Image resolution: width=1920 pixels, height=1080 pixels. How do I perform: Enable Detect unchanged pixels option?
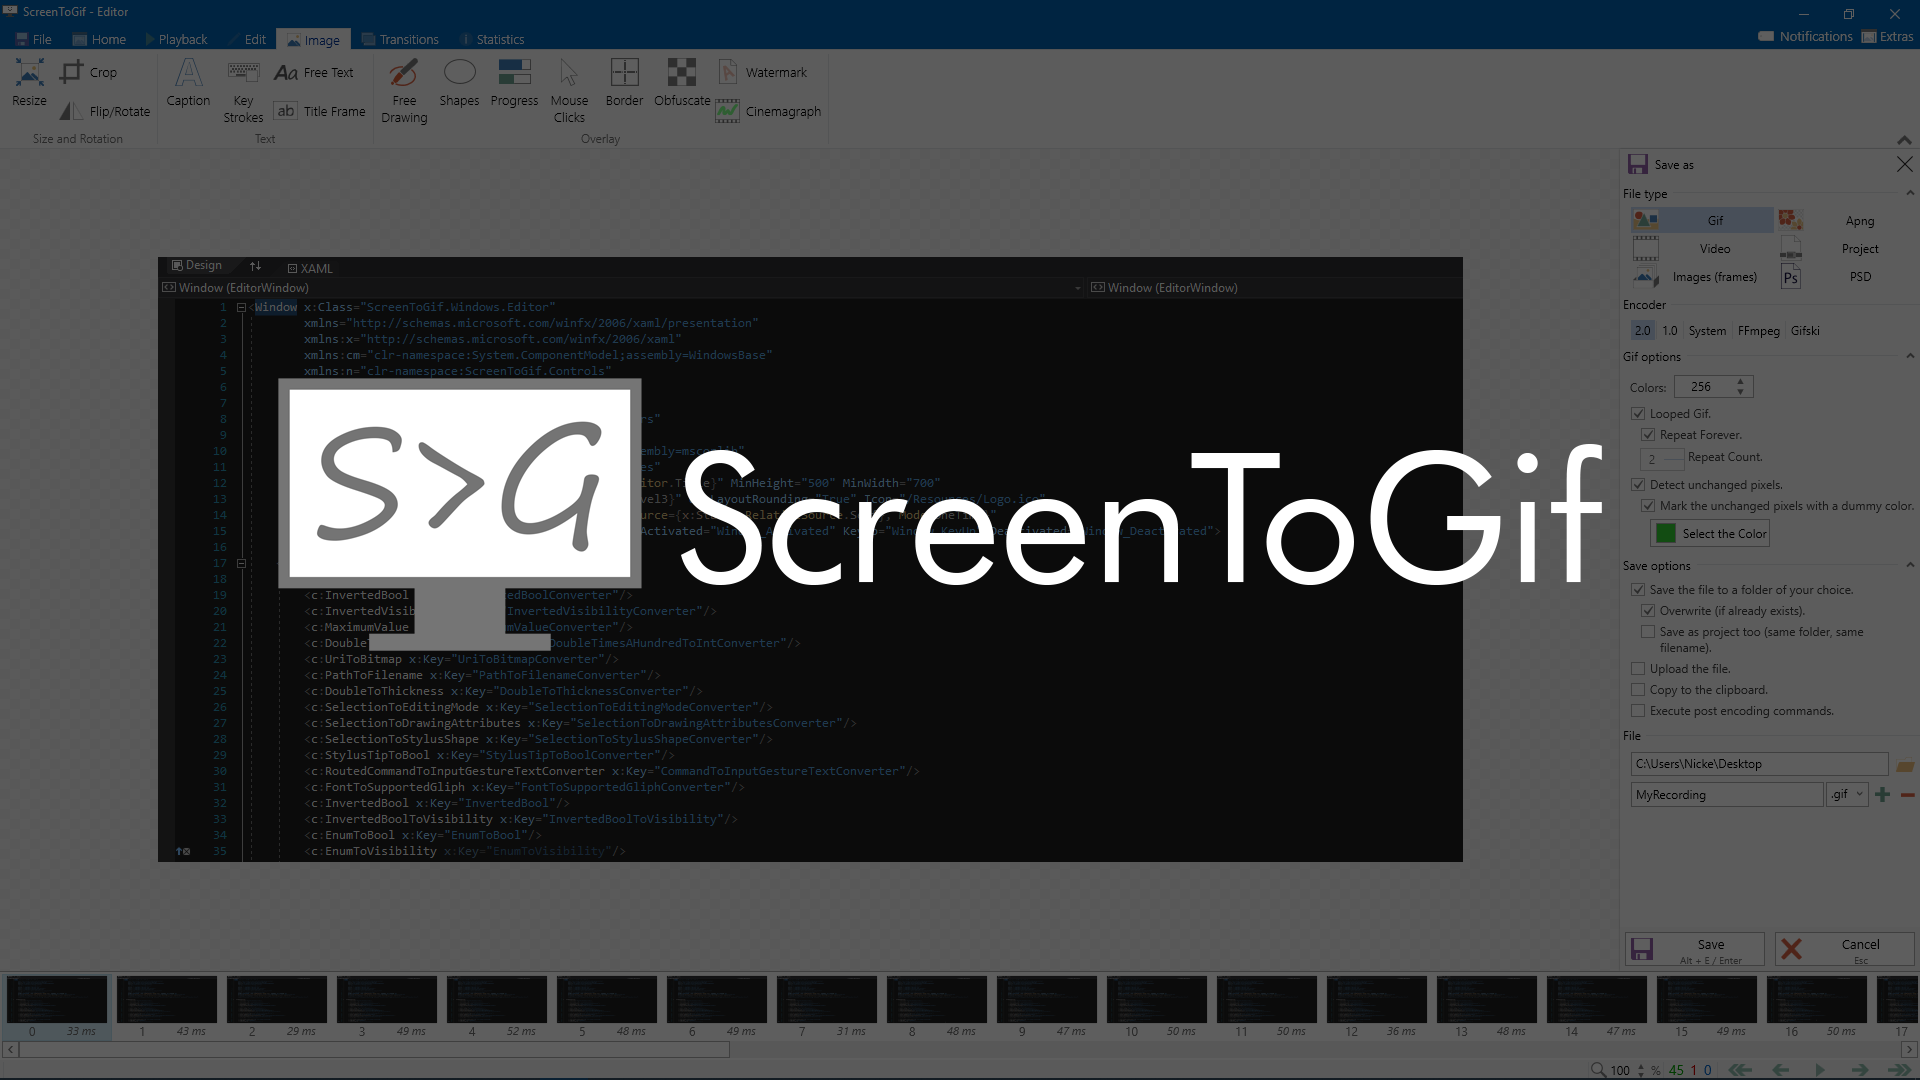pyautogui.click(x=1638, y=484)
